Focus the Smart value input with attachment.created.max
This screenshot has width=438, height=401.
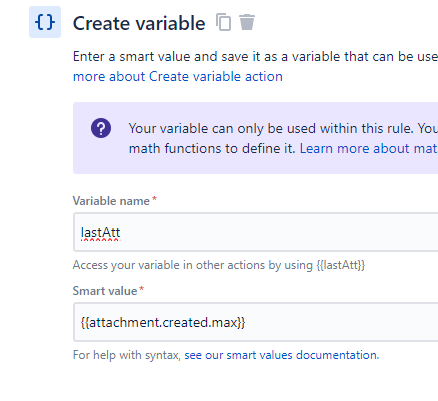pyautogui.click(x=256, y=322)
